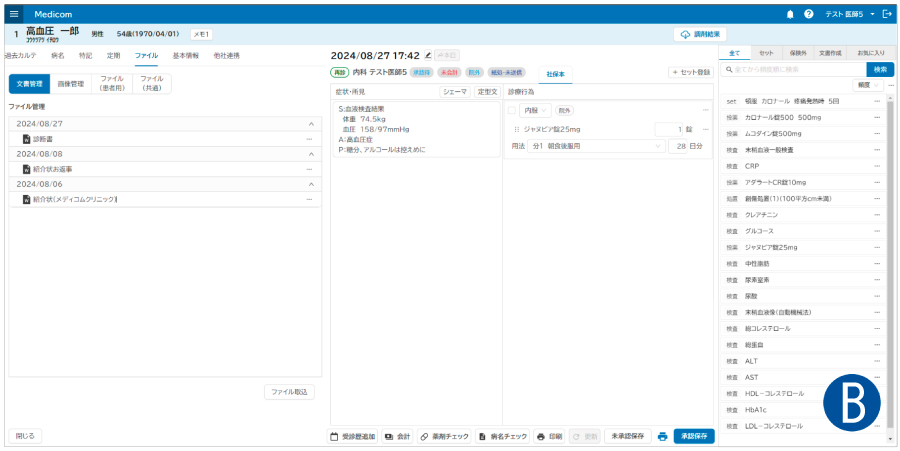Click the logout icon in header
This screenshot has height=451, width=900.
[x=888, y=14]
